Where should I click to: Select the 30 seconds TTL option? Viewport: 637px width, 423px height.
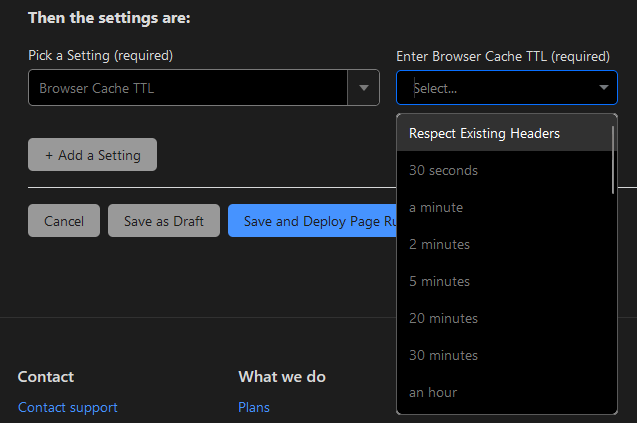pos(443,170)
